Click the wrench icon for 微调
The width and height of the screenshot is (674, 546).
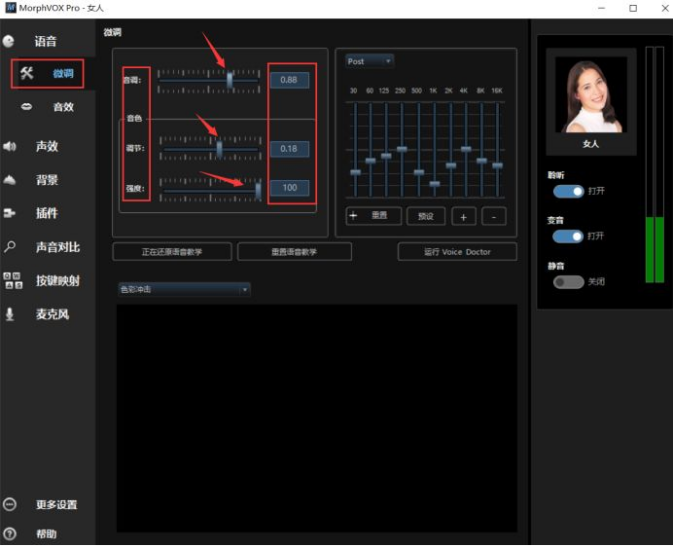[x=27, y=73]
